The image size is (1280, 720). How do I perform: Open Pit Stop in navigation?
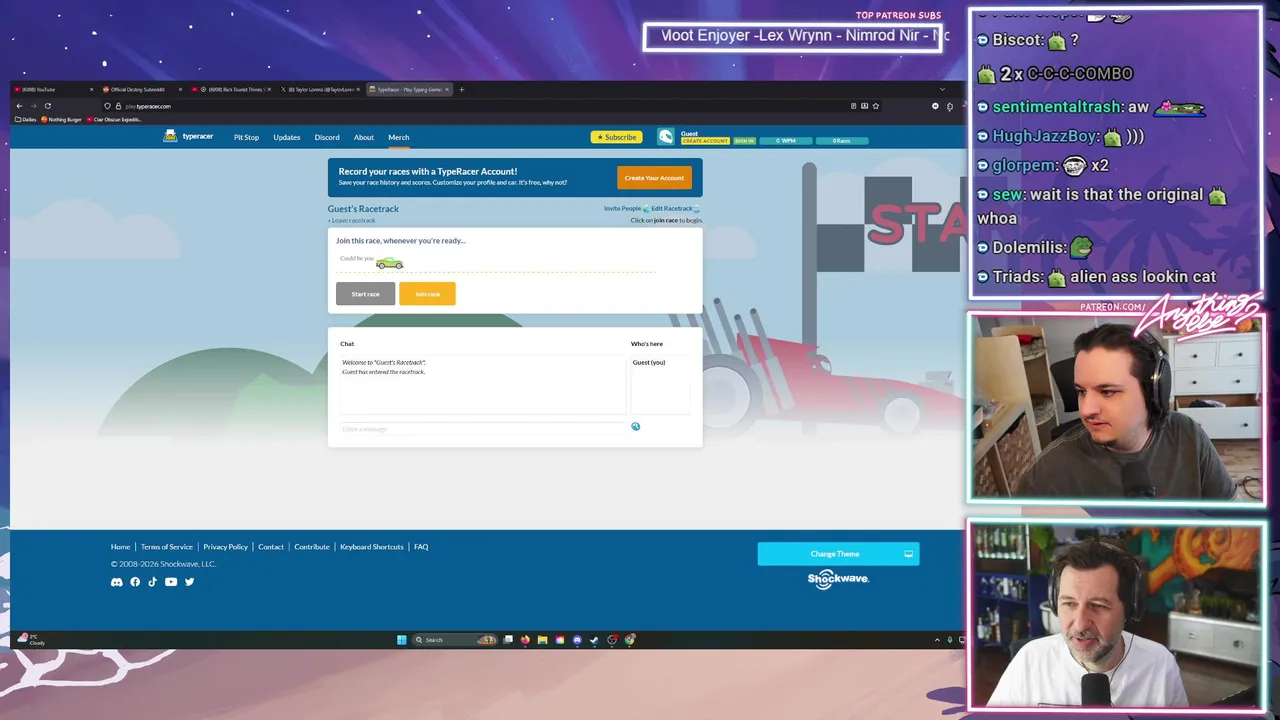pos(246,137)
